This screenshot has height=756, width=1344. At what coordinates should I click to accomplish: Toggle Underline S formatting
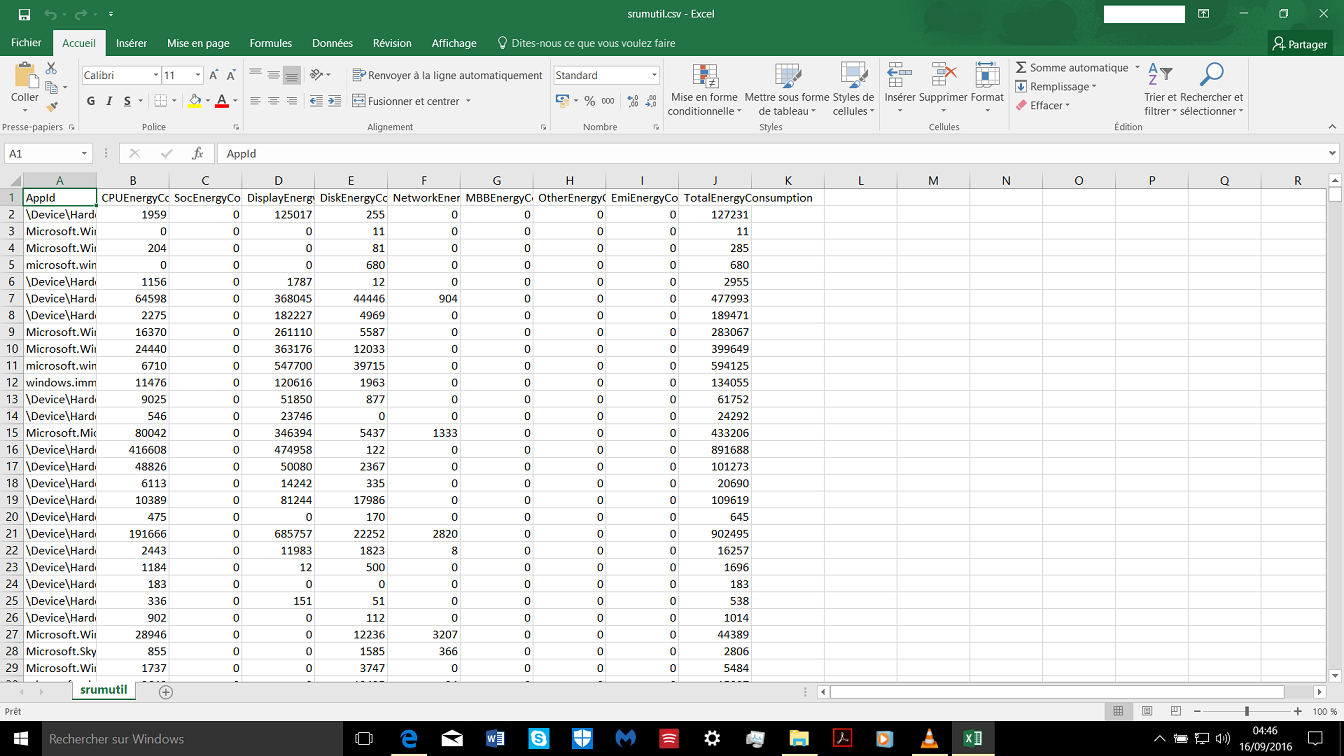click(127, 101)
